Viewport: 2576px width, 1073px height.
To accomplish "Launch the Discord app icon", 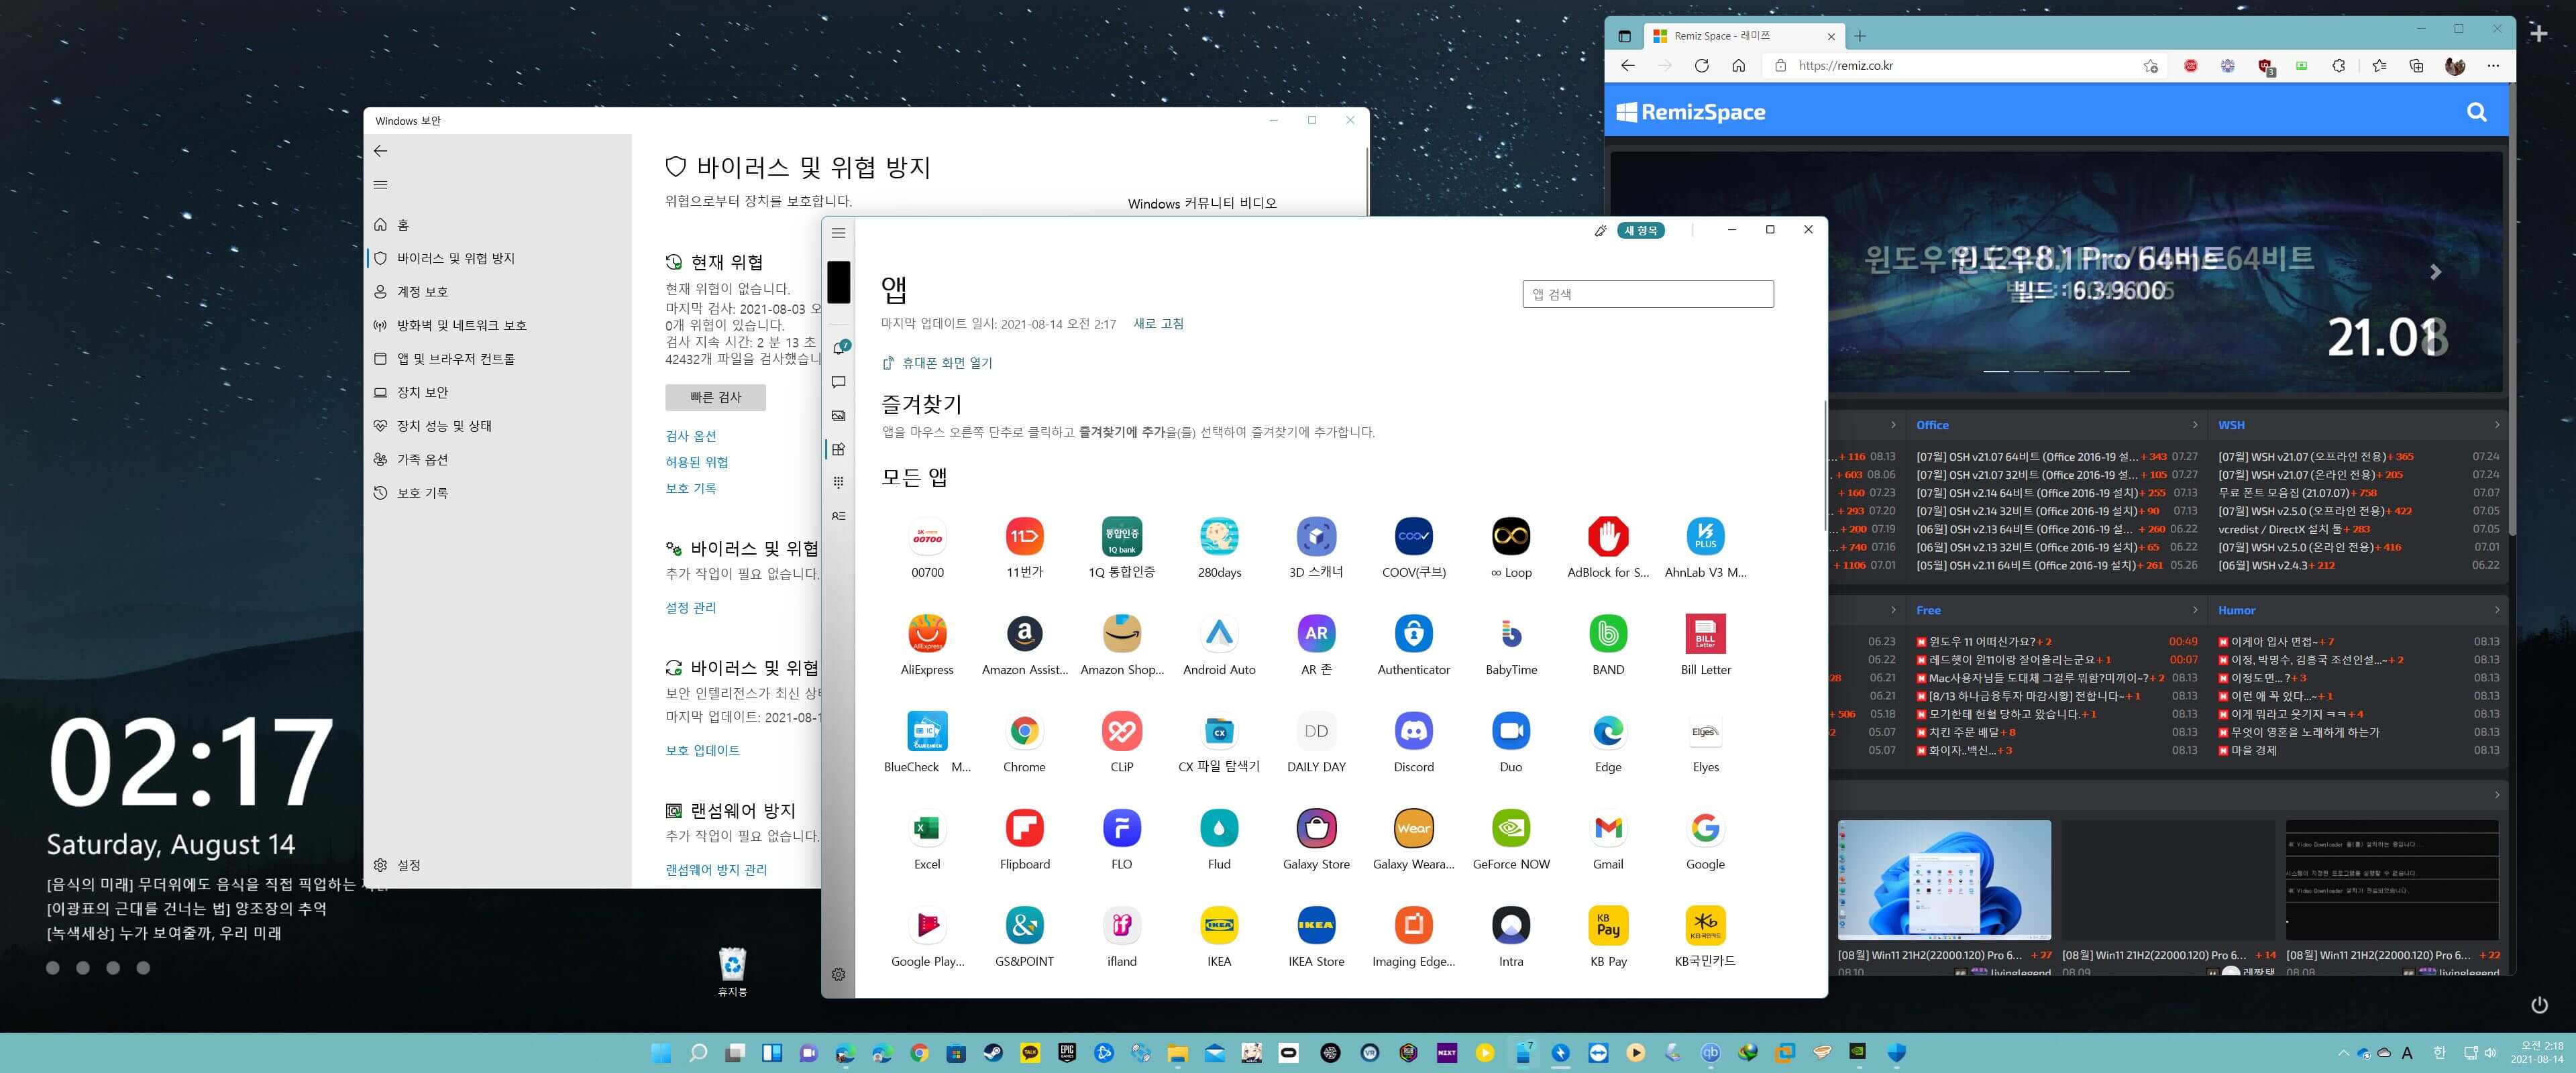I will coord(1413,731).
